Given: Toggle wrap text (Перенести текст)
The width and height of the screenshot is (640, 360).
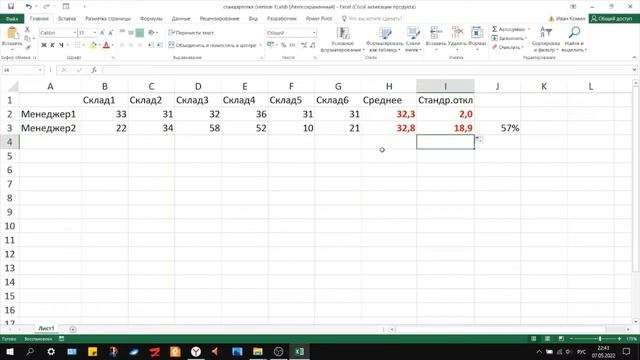Looking at the screenshot, I should click(191, 33).
